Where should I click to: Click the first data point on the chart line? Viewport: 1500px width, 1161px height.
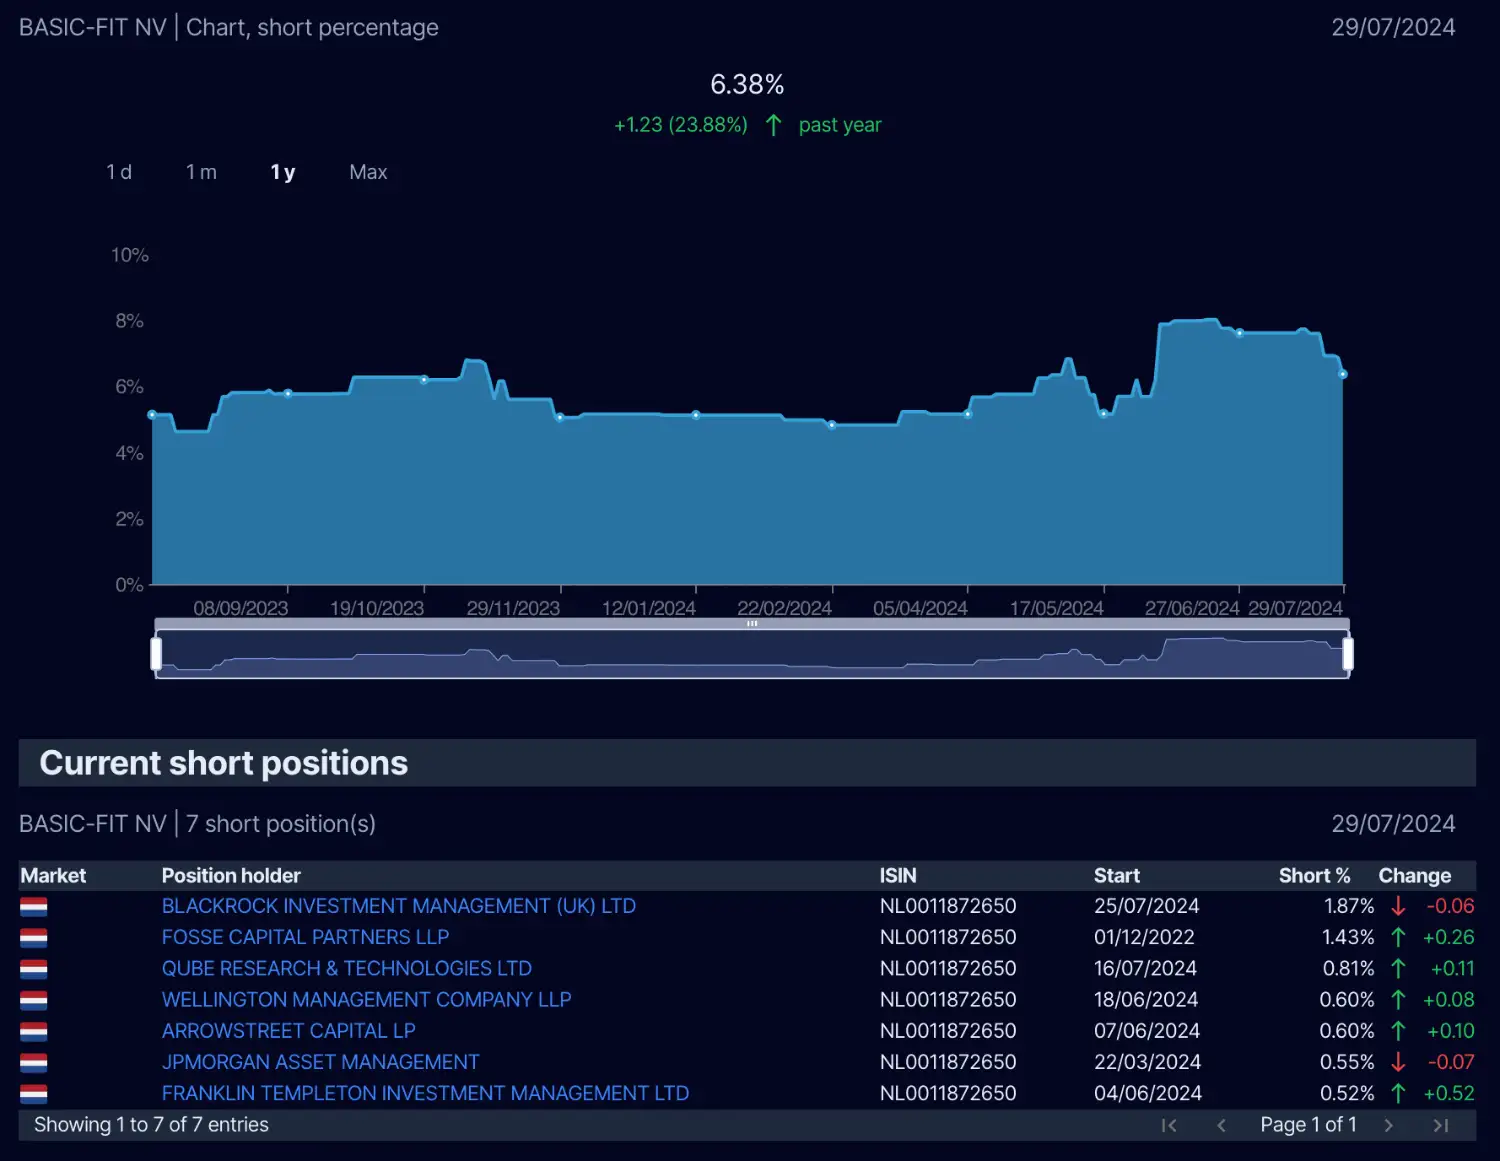(x=152, y=414)
